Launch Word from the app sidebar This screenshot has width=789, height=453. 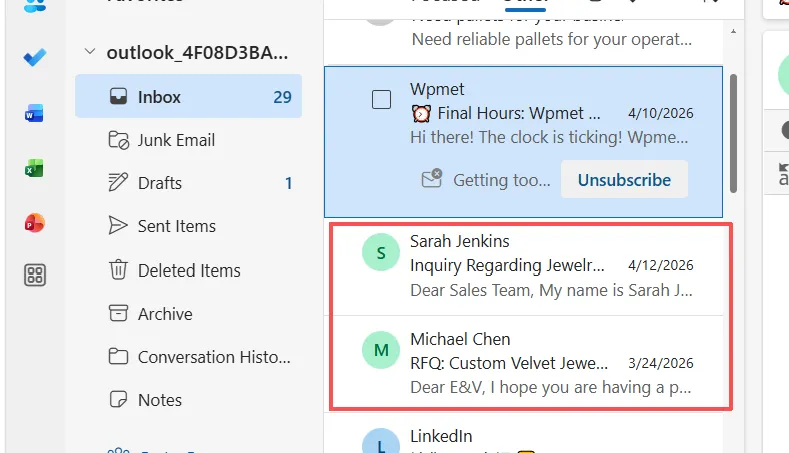point(35,113)
